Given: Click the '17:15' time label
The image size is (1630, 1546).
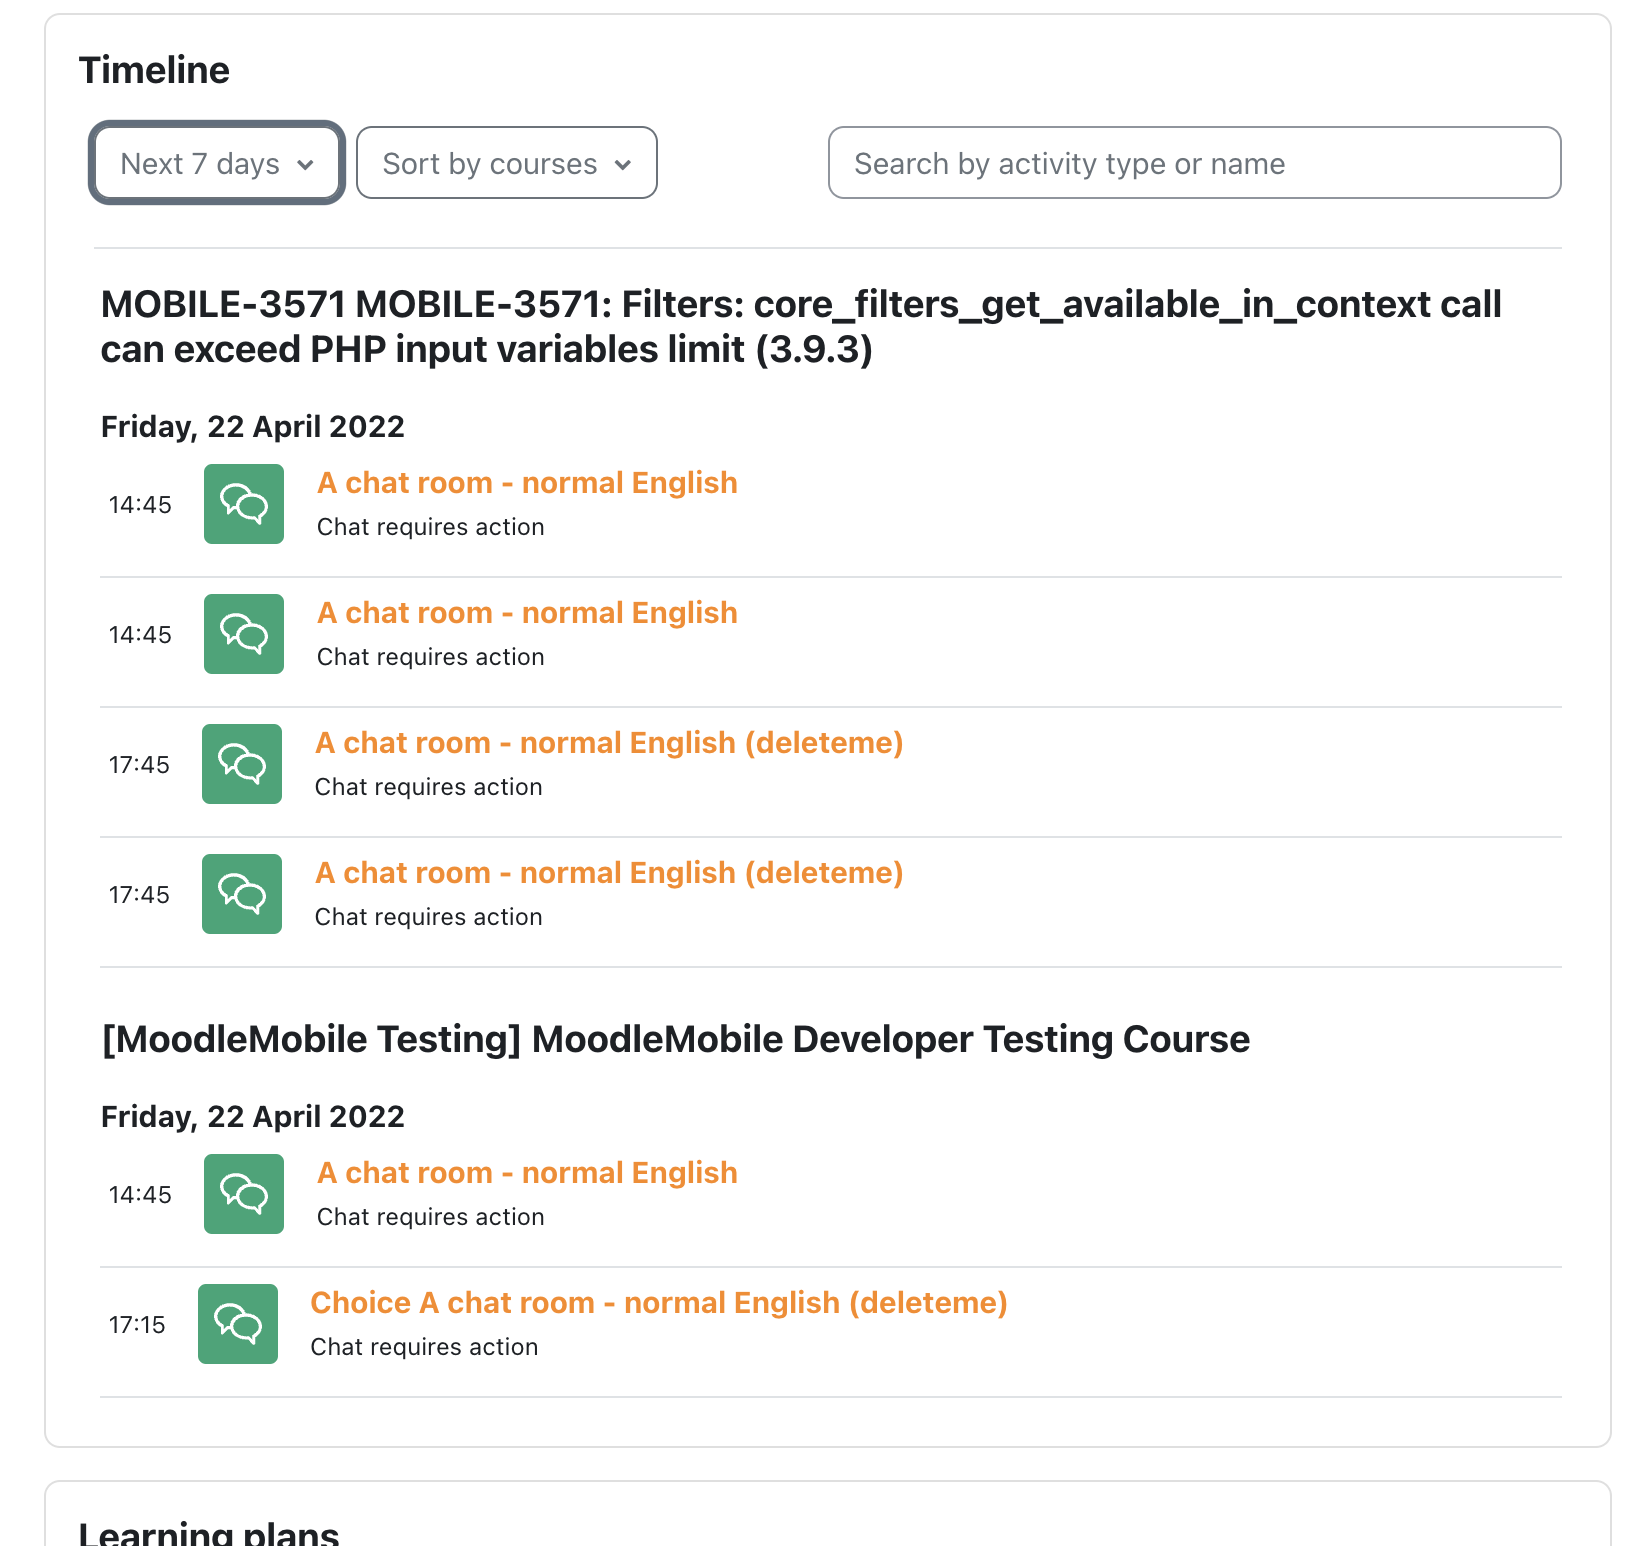Looking at the screenshot, I should tap(137, 1325).
